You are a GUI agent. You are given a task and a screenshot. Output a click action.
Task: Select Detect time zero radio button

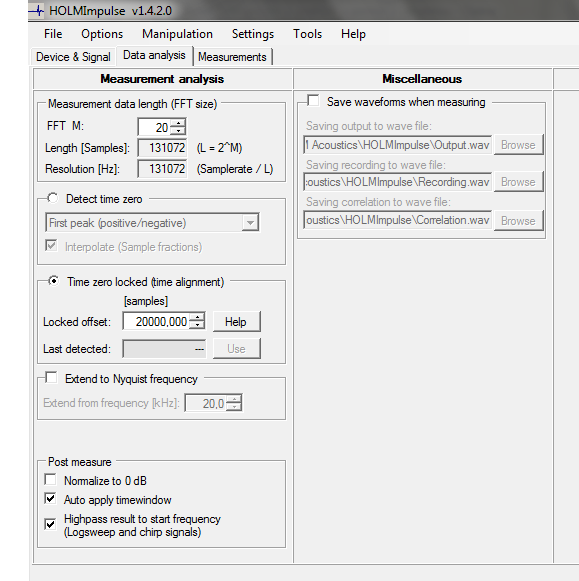[x=53, y=198]
